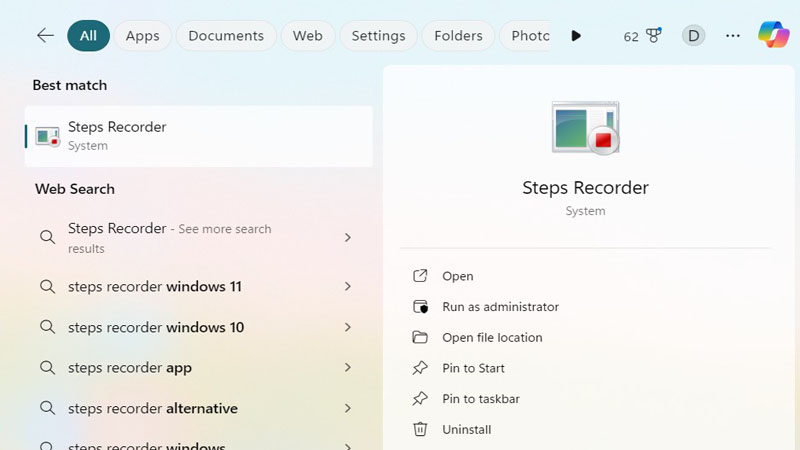Screen dimensions: 800x450
Task: Open the rewards trophy icon showing 62
Action: [642, 36]
